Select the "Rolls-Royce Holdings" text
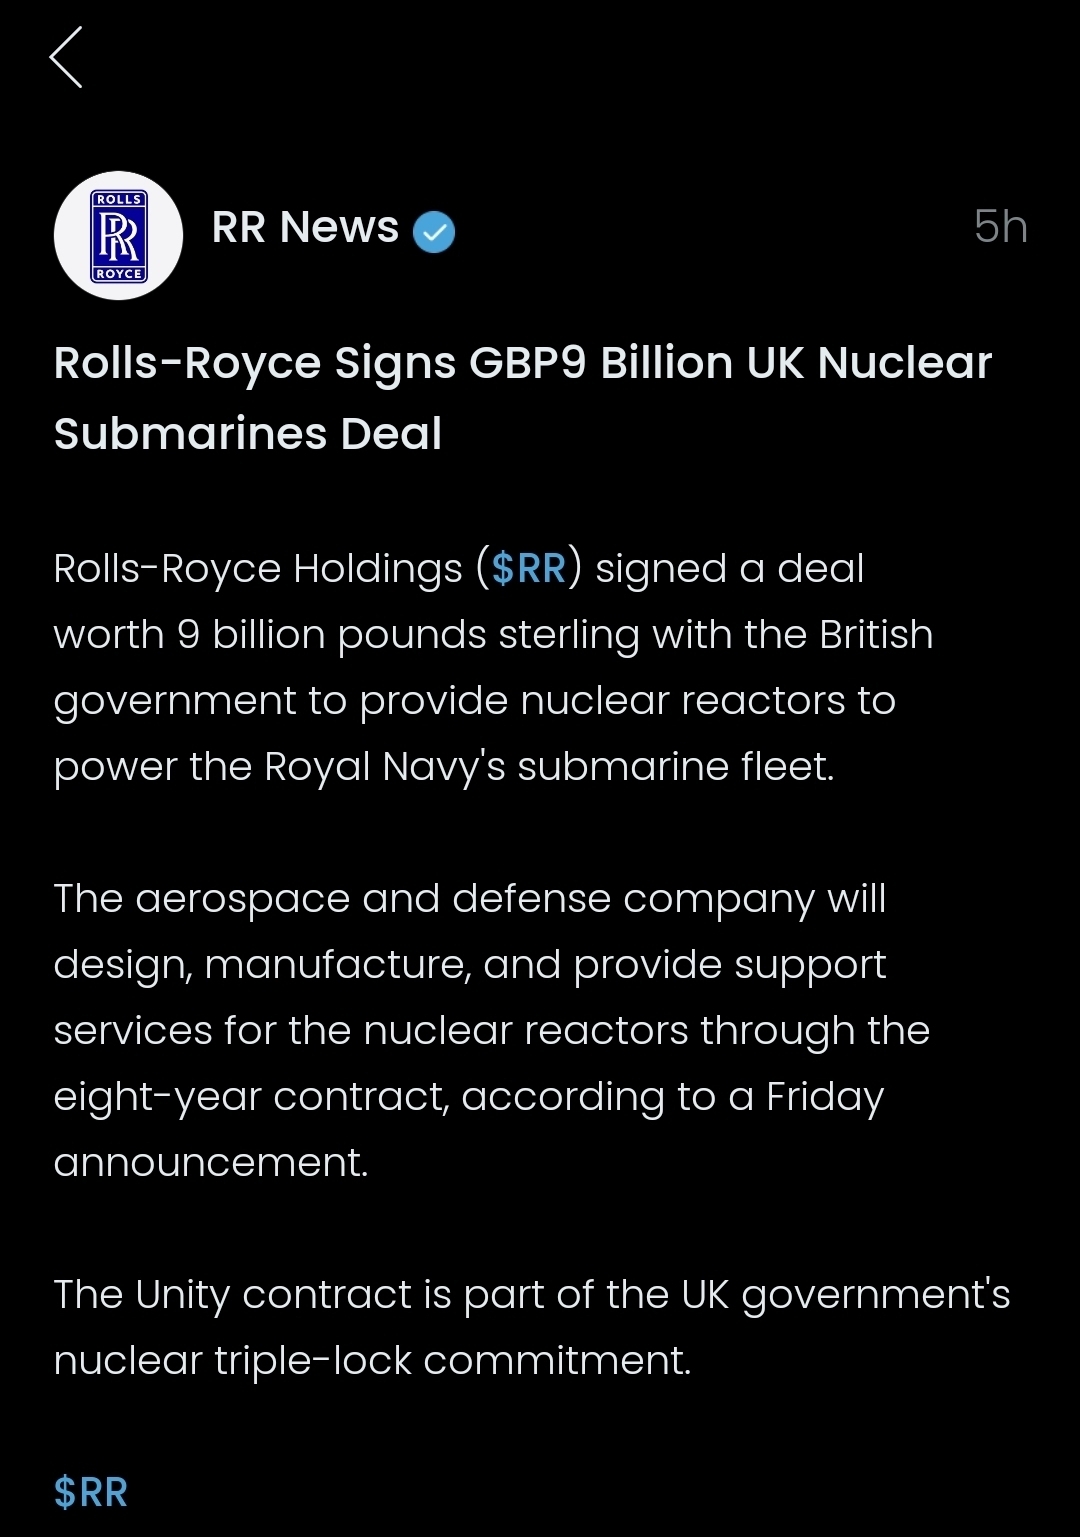The image size is (1080, 1537). (258, 568)
